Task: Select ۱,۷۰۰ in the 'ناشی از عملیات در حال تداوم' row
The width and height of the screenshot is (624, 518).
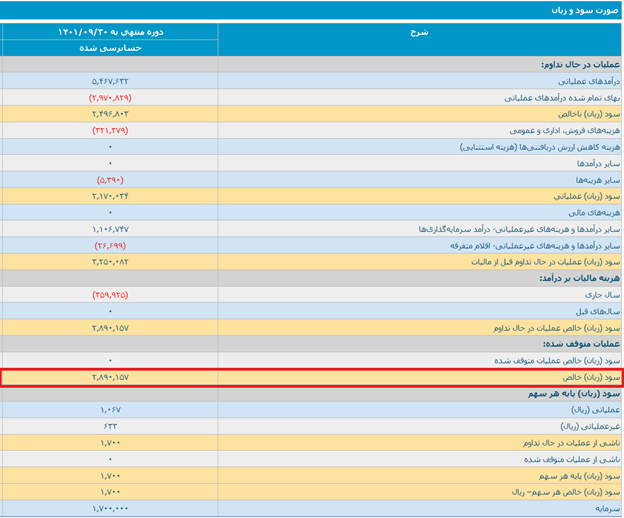Action: click(110, 443)
